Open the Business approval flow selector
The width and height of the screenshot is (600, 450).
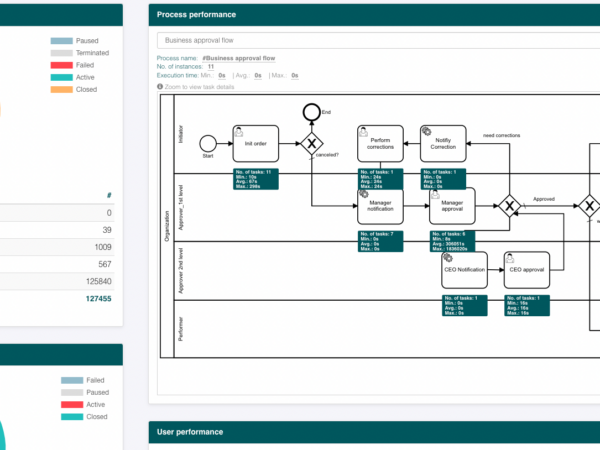[378, 40]
